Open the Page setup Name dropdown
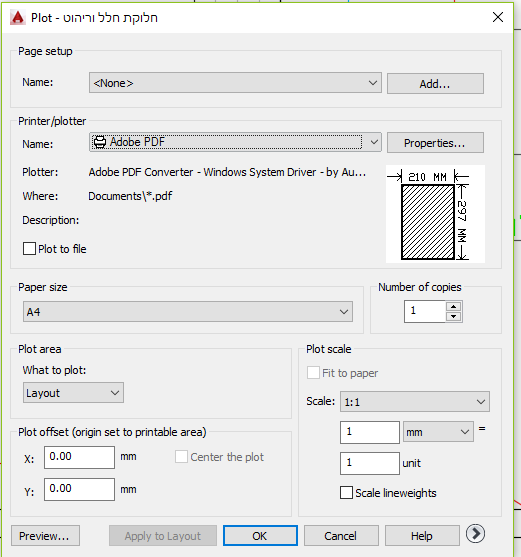521x557 pixels. (x=235, y=83)
